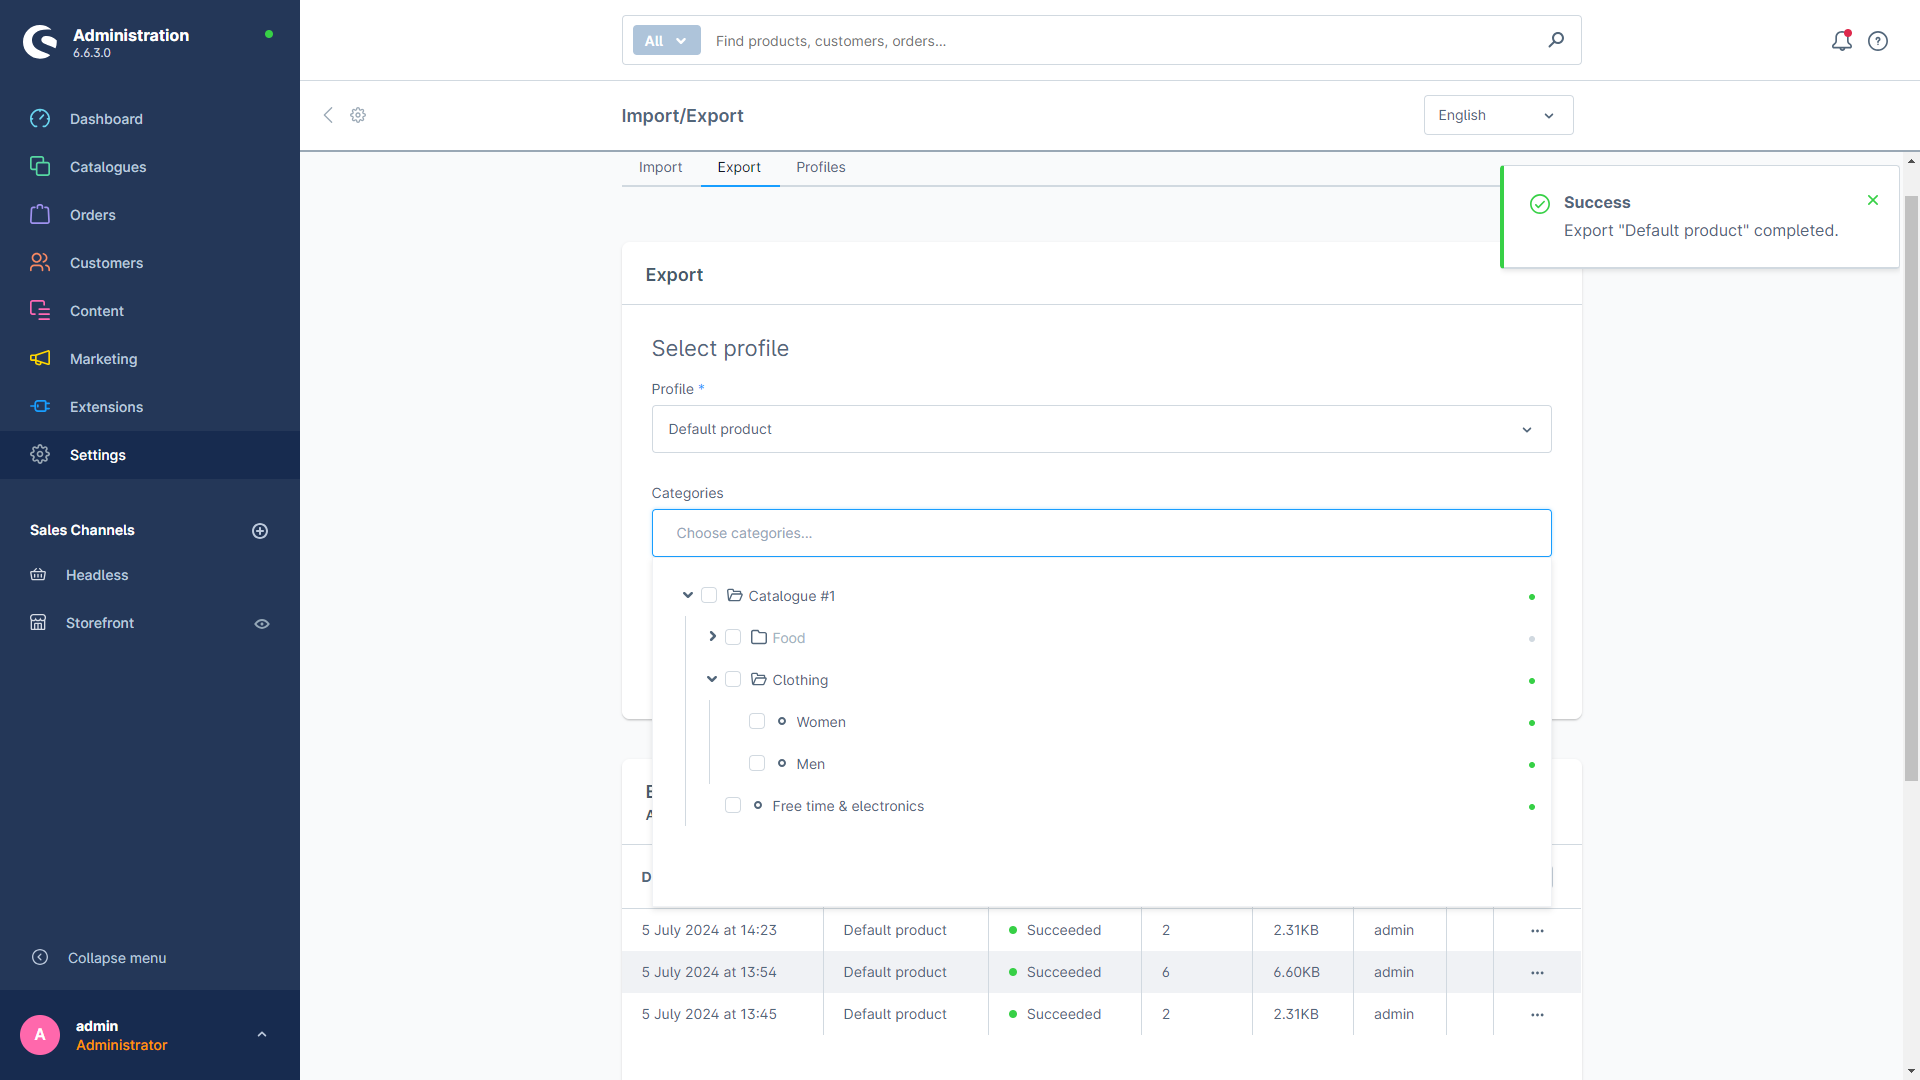Click the Marketing sidebar icon
This screenshot has width=1920, height=1080.
click(x=41, y=359)
